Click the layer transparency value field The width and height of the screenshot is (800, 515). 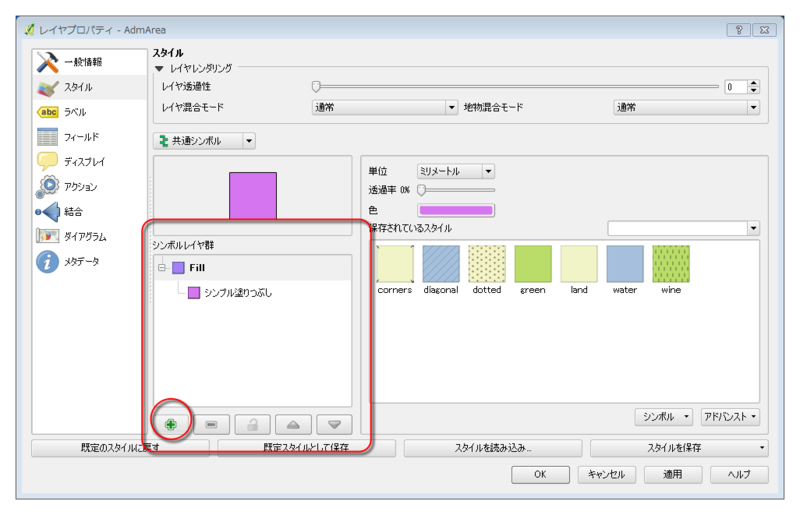click(x=736, y=87)
